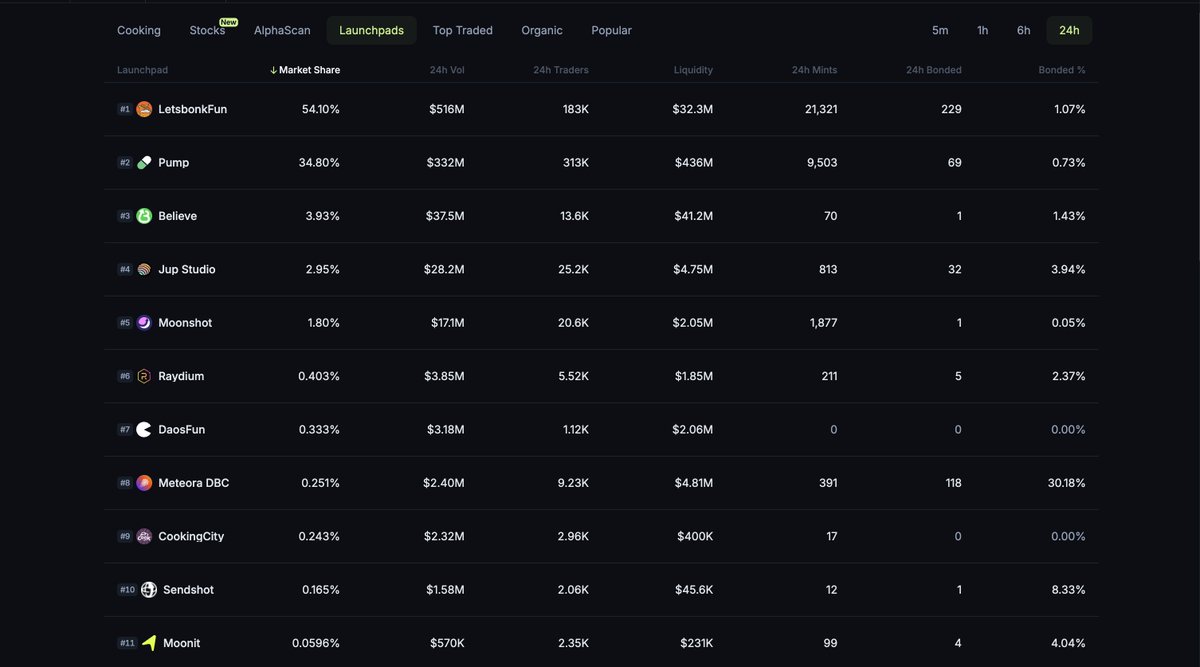Switch to the AlphaScan tab
1200x667 pixels.
282,30
